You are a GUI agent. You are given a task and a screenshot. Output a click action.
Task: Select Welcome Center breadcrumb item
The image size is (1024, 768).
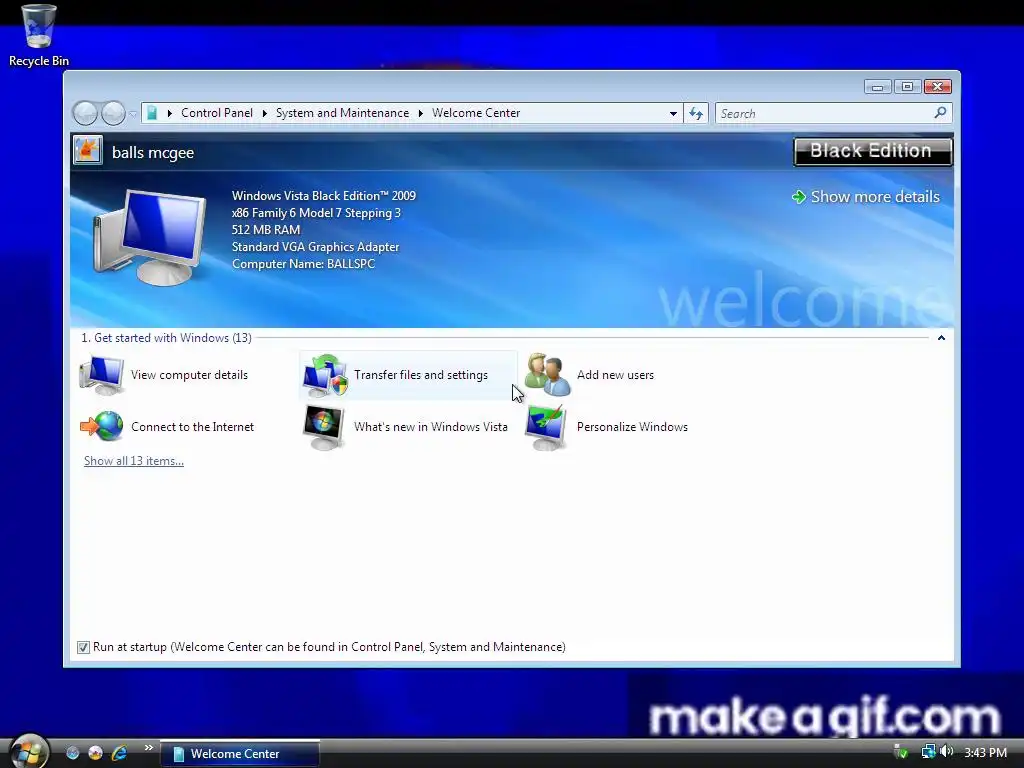[476, 113]
